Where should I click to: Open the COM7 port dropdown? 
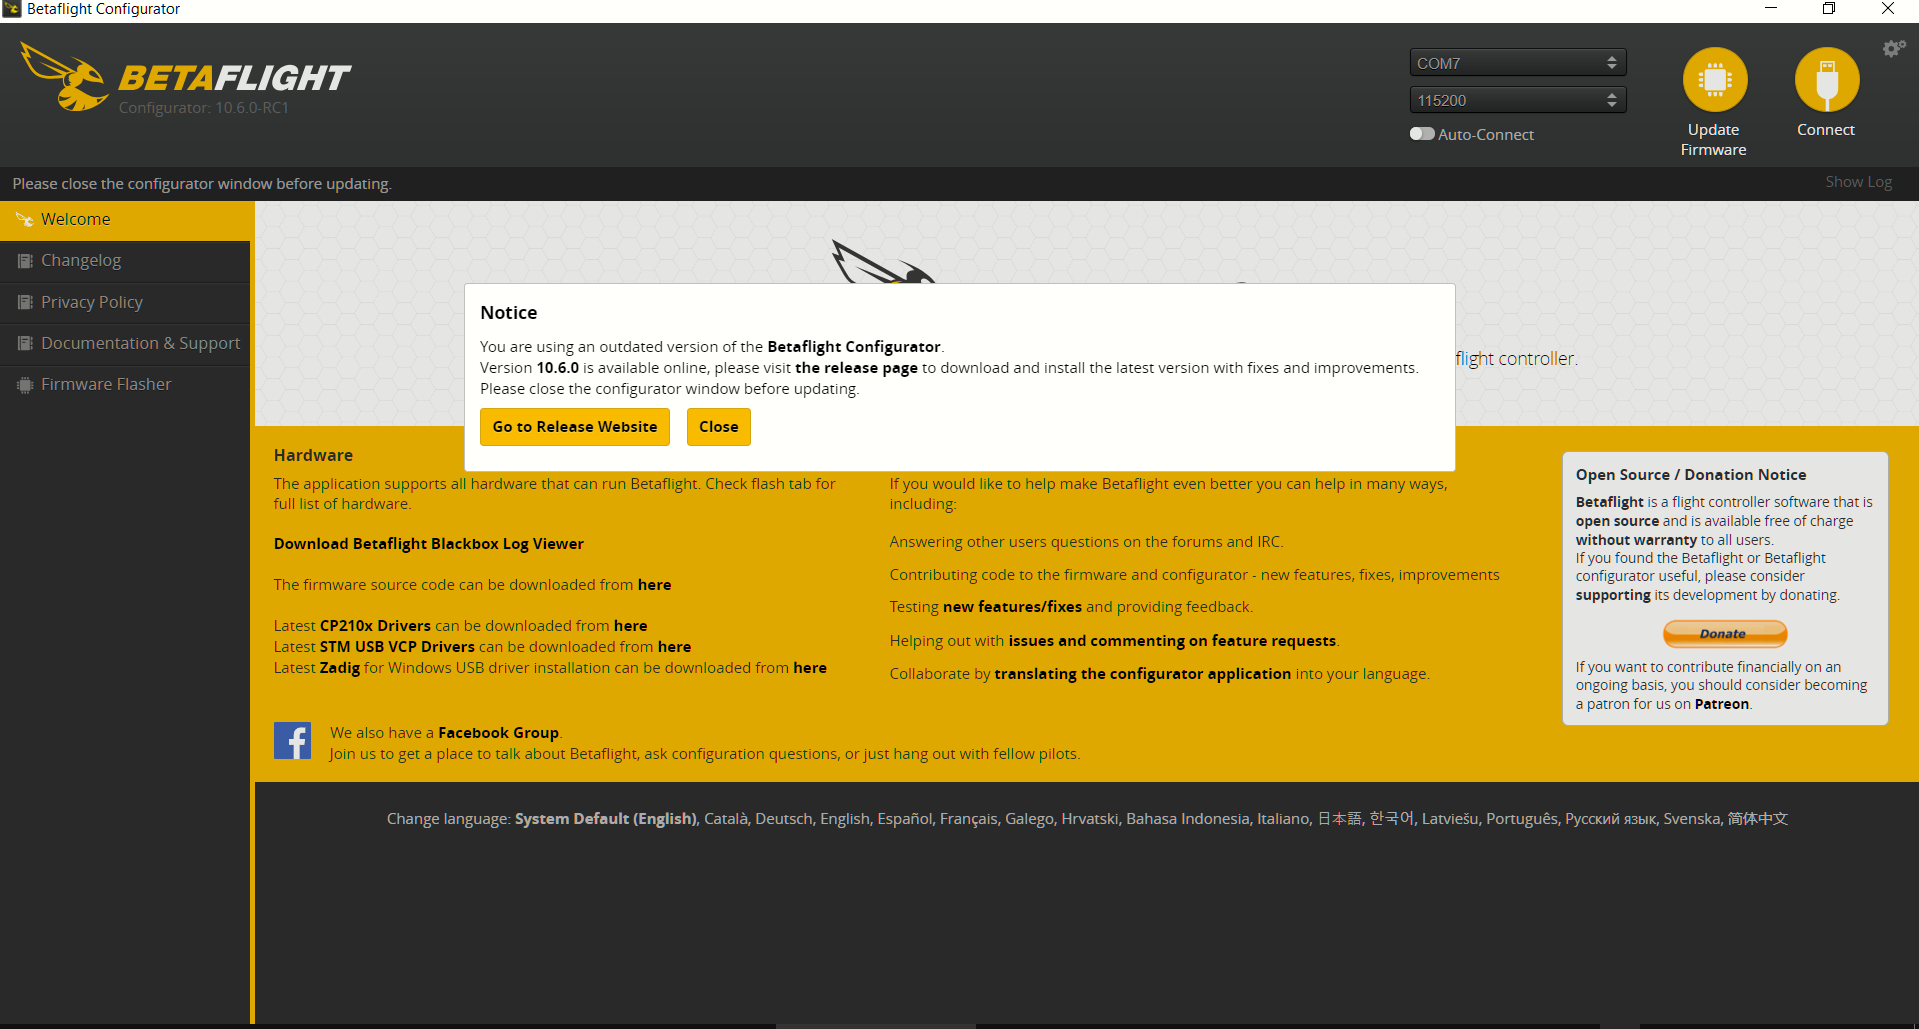tap(1518, 63)
